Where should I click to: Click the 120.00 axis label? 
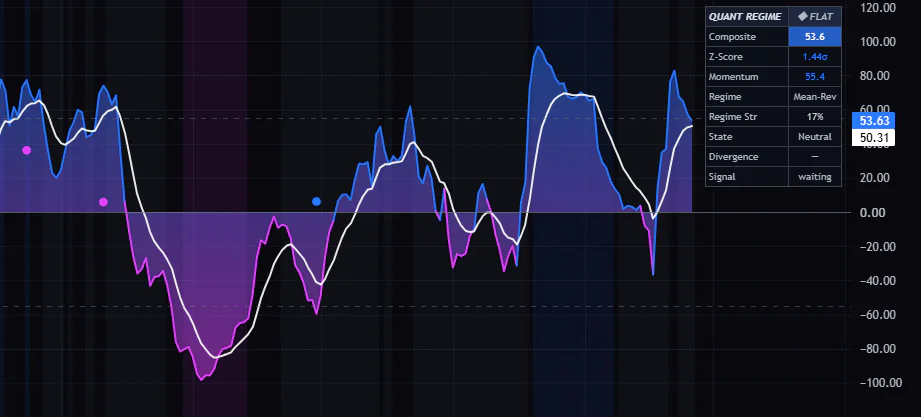point(878,8)
